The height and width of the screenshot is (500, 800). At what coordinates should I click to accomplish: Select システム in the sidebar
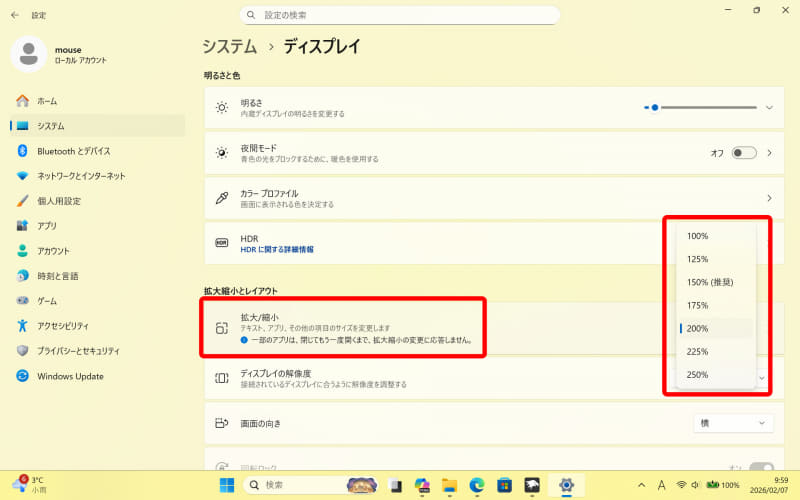click(97, 126)
